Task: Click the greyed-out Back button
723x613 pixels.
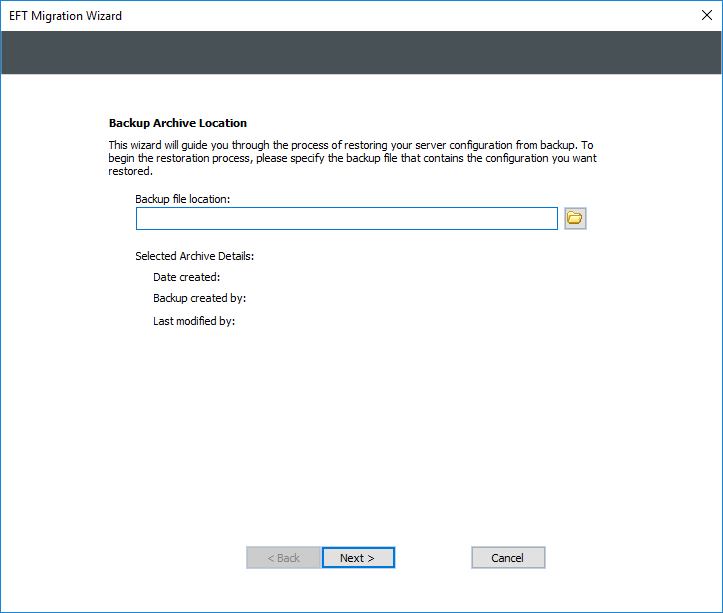Action: 283,557
